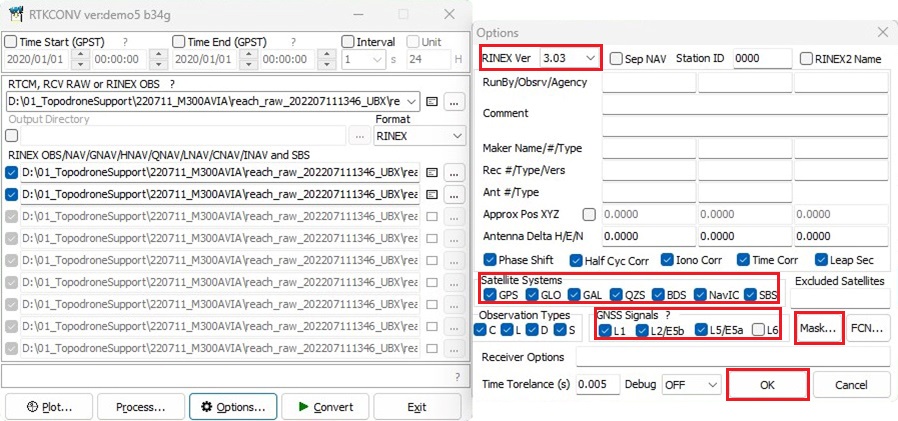View the input file with the document icon
This screenshot has height=421, width=898.
click(x=432, y=101)
